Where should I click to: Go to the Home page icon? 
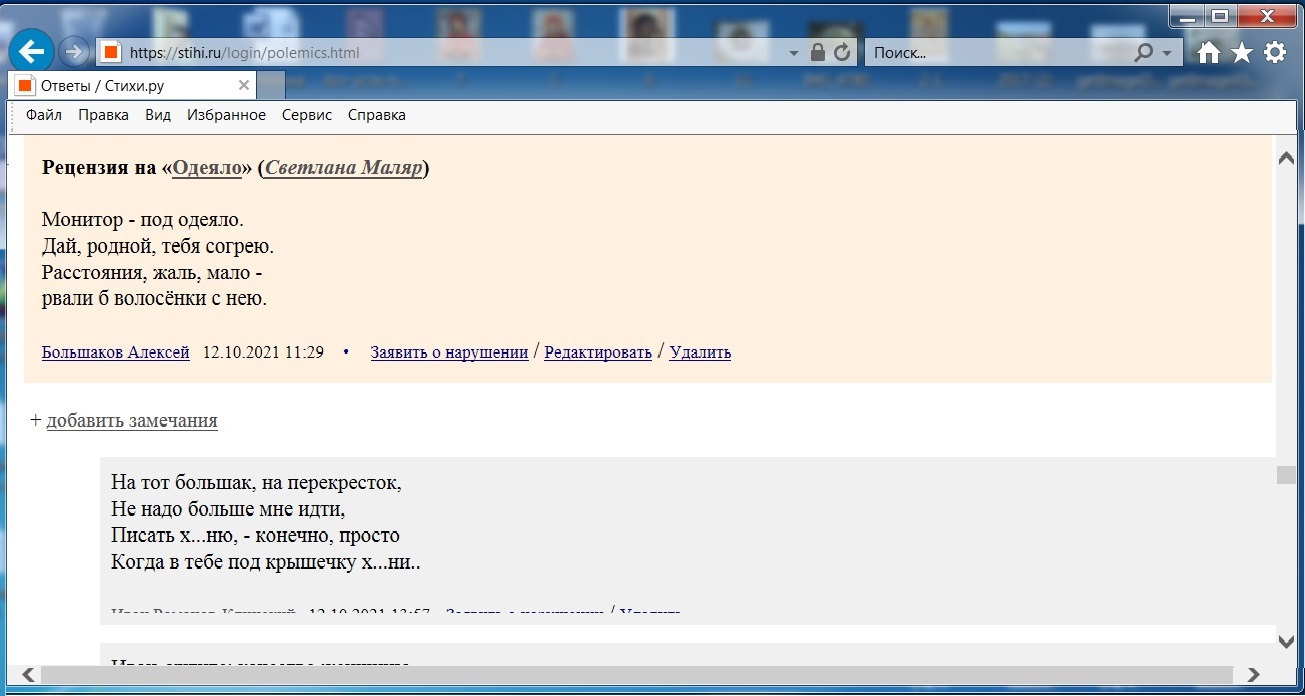click(1209, 53)
